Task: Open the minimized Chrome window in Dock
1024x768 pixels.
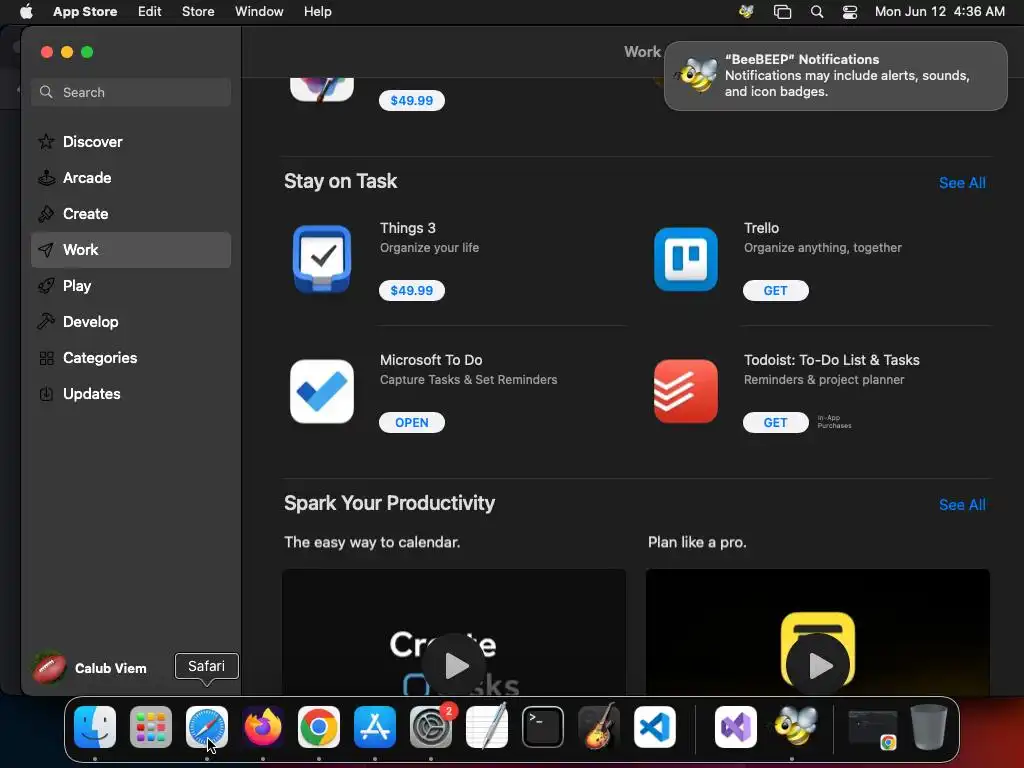Action: [x=872, y=728]
